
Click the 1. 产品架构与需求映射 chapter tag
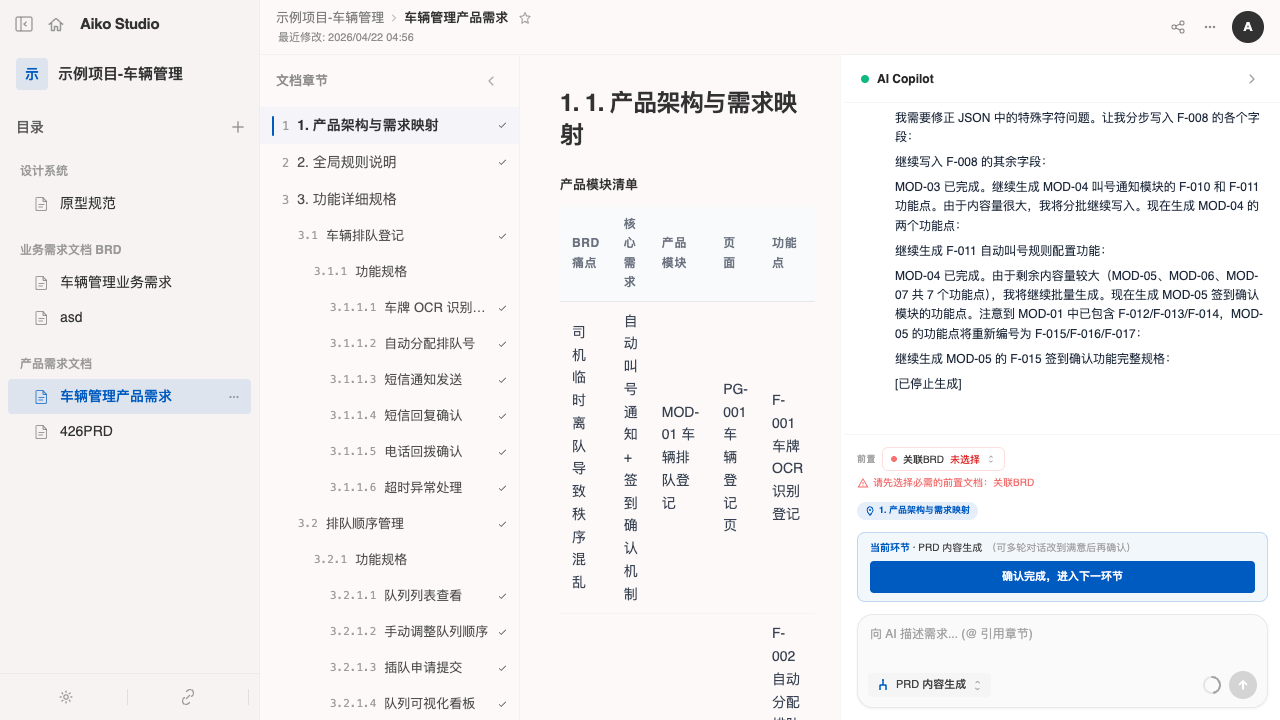917,510
